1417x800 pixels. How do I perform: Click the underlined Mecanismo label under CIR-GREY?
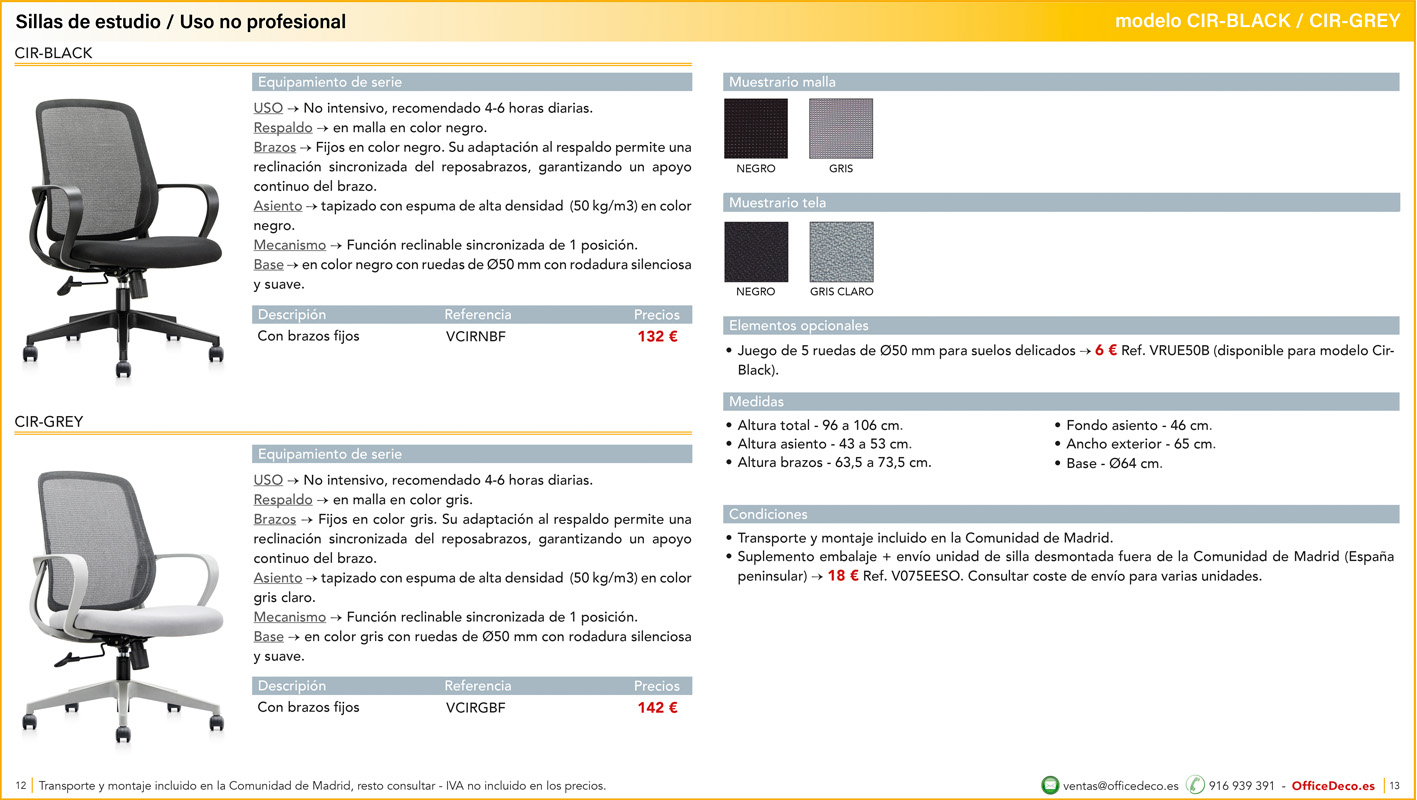pyautogui.click(x=290, y=617)
